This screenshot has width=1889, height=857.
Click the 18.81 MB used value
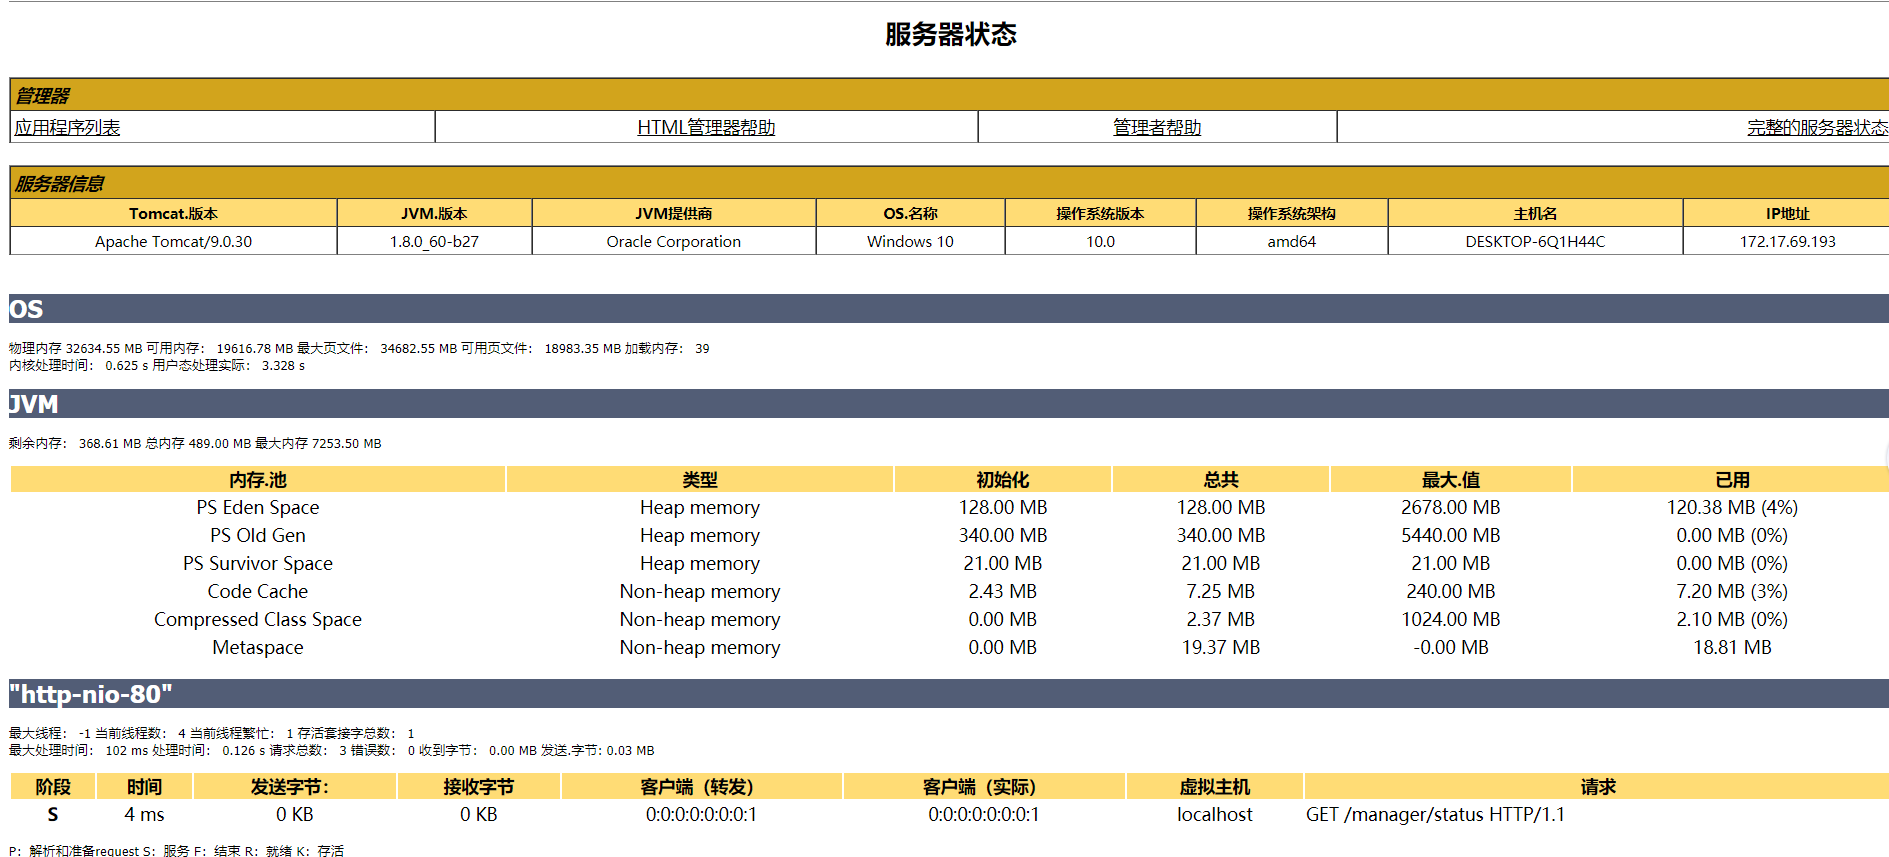1732,647
